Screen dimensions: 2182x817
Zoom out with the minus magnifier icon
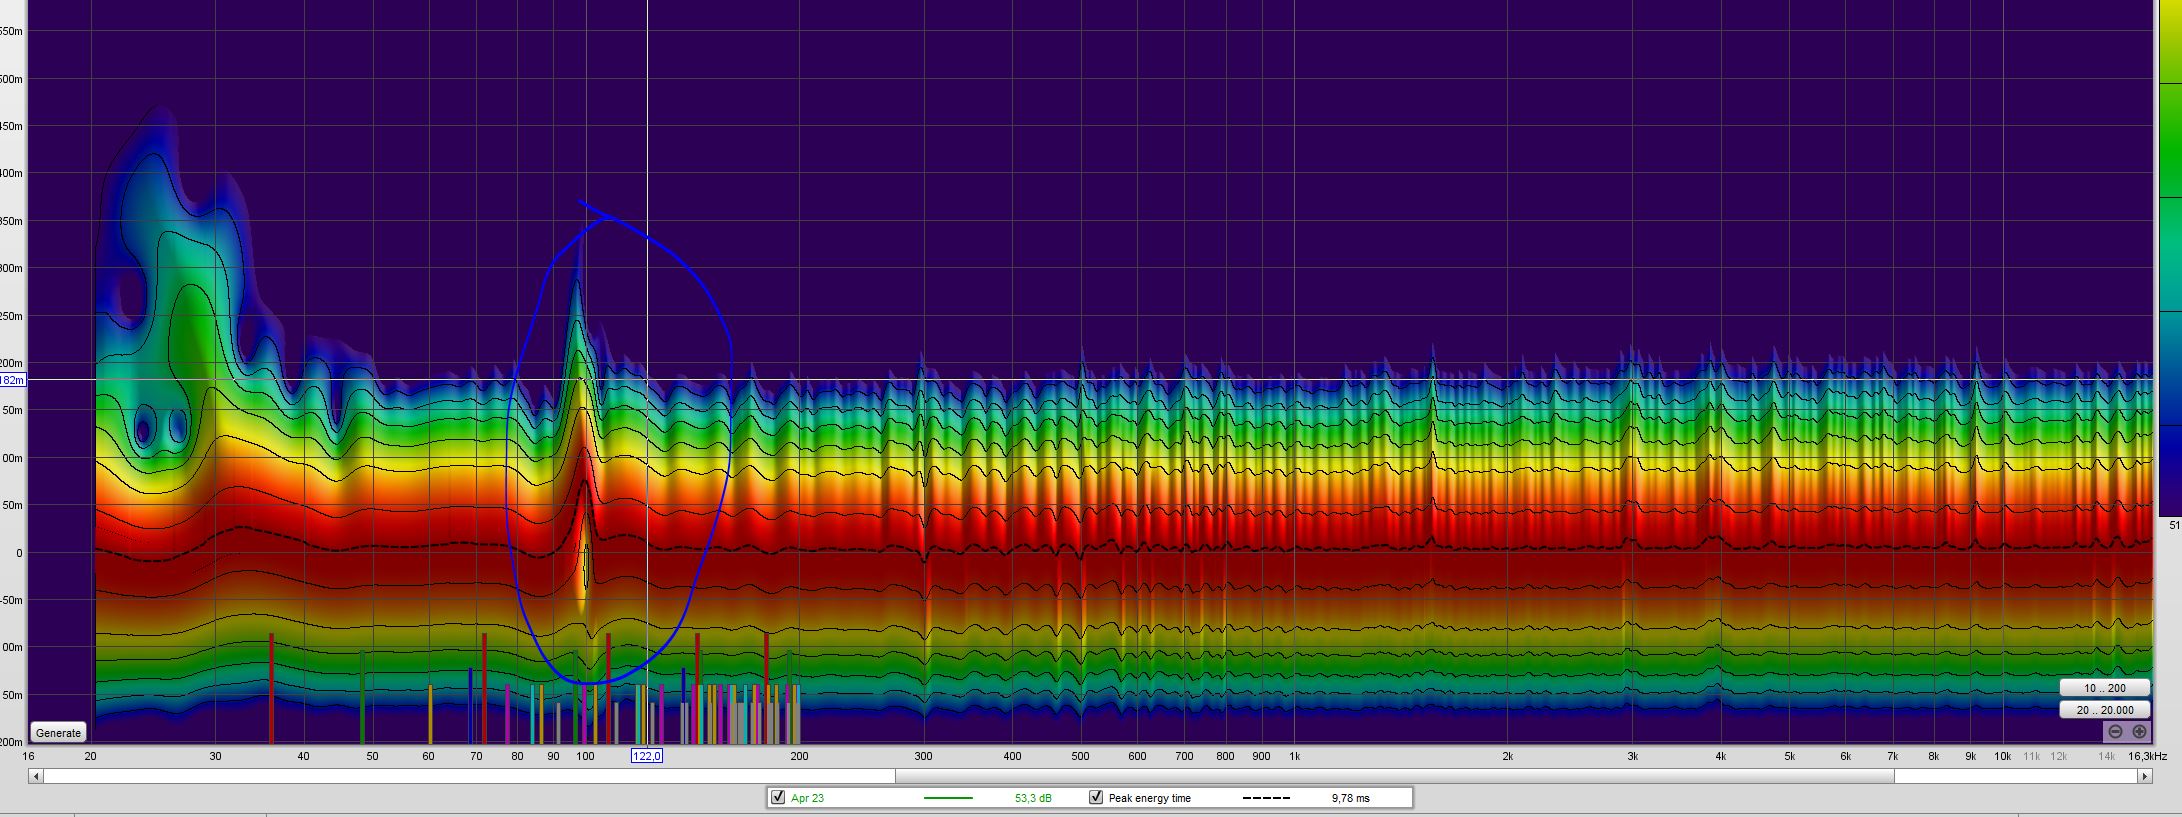(2115, 732)
